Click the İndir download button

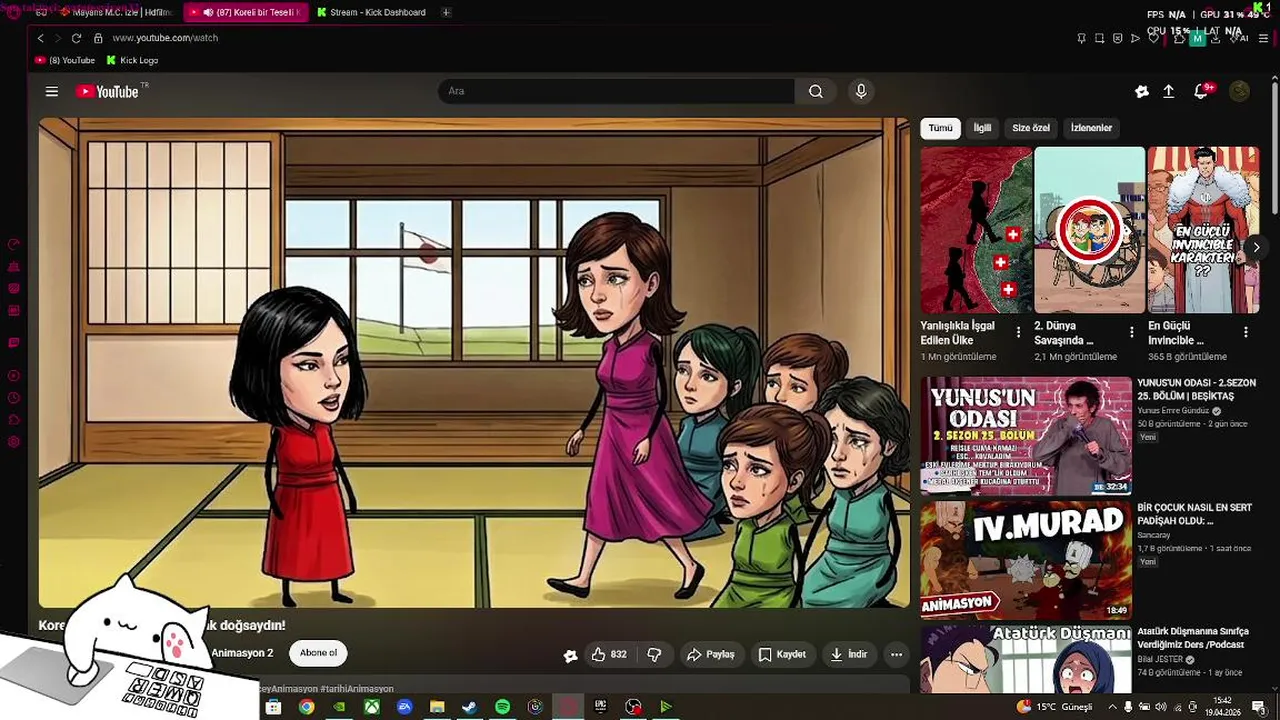849,654
